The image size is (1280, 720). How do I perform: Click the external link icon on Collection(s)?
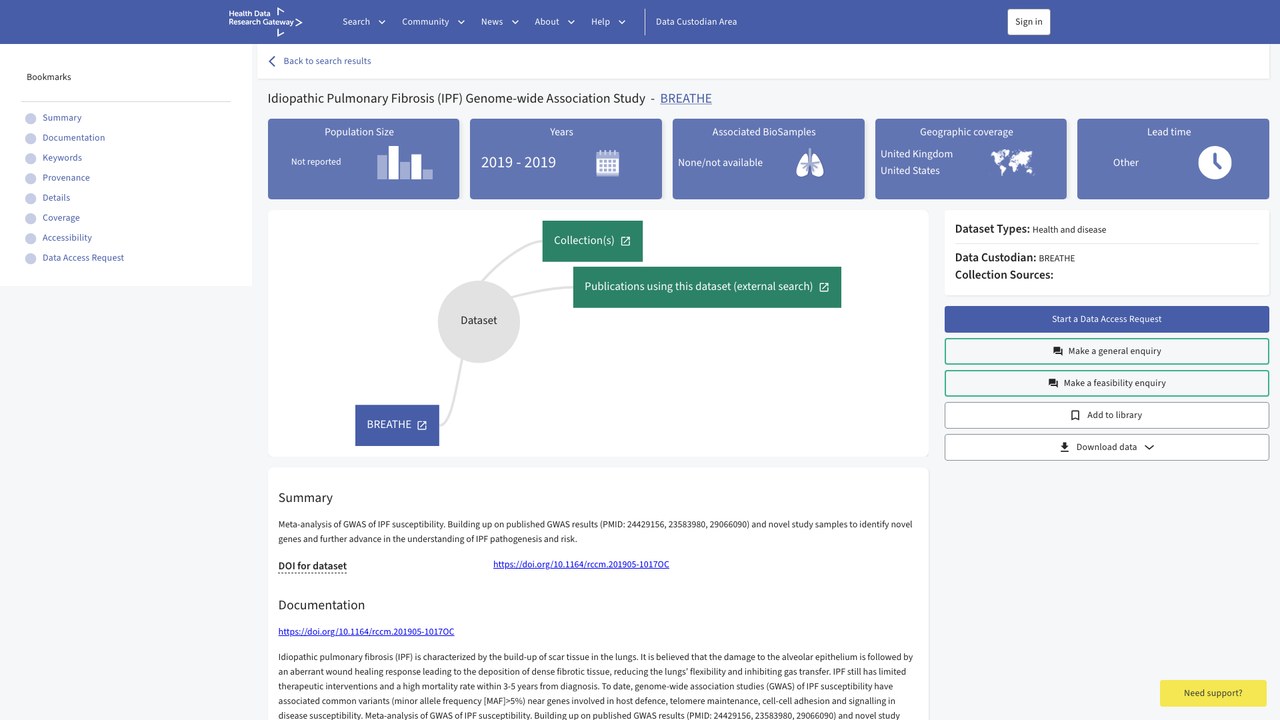tap(626, 241)
